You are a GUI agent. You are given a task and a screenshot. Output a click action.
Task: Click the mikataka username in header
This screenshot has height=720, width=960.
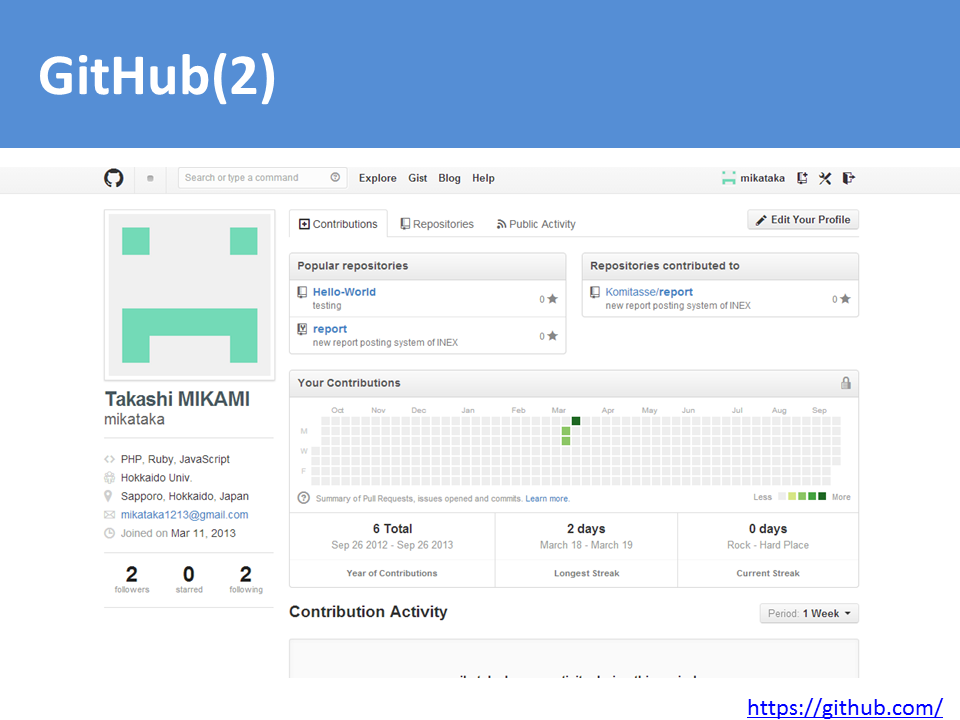tap(762, 178)
